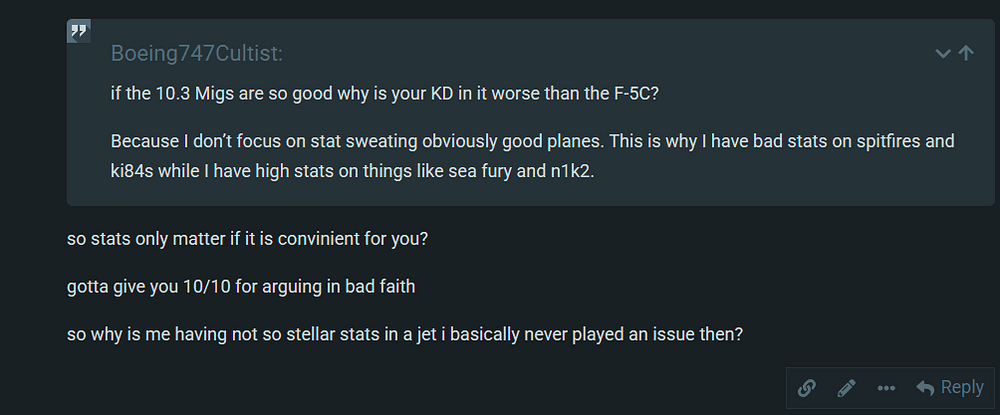Click the quotation mark icon on quote block
The height and width of the screenshot is (415, 1000).
78,31
